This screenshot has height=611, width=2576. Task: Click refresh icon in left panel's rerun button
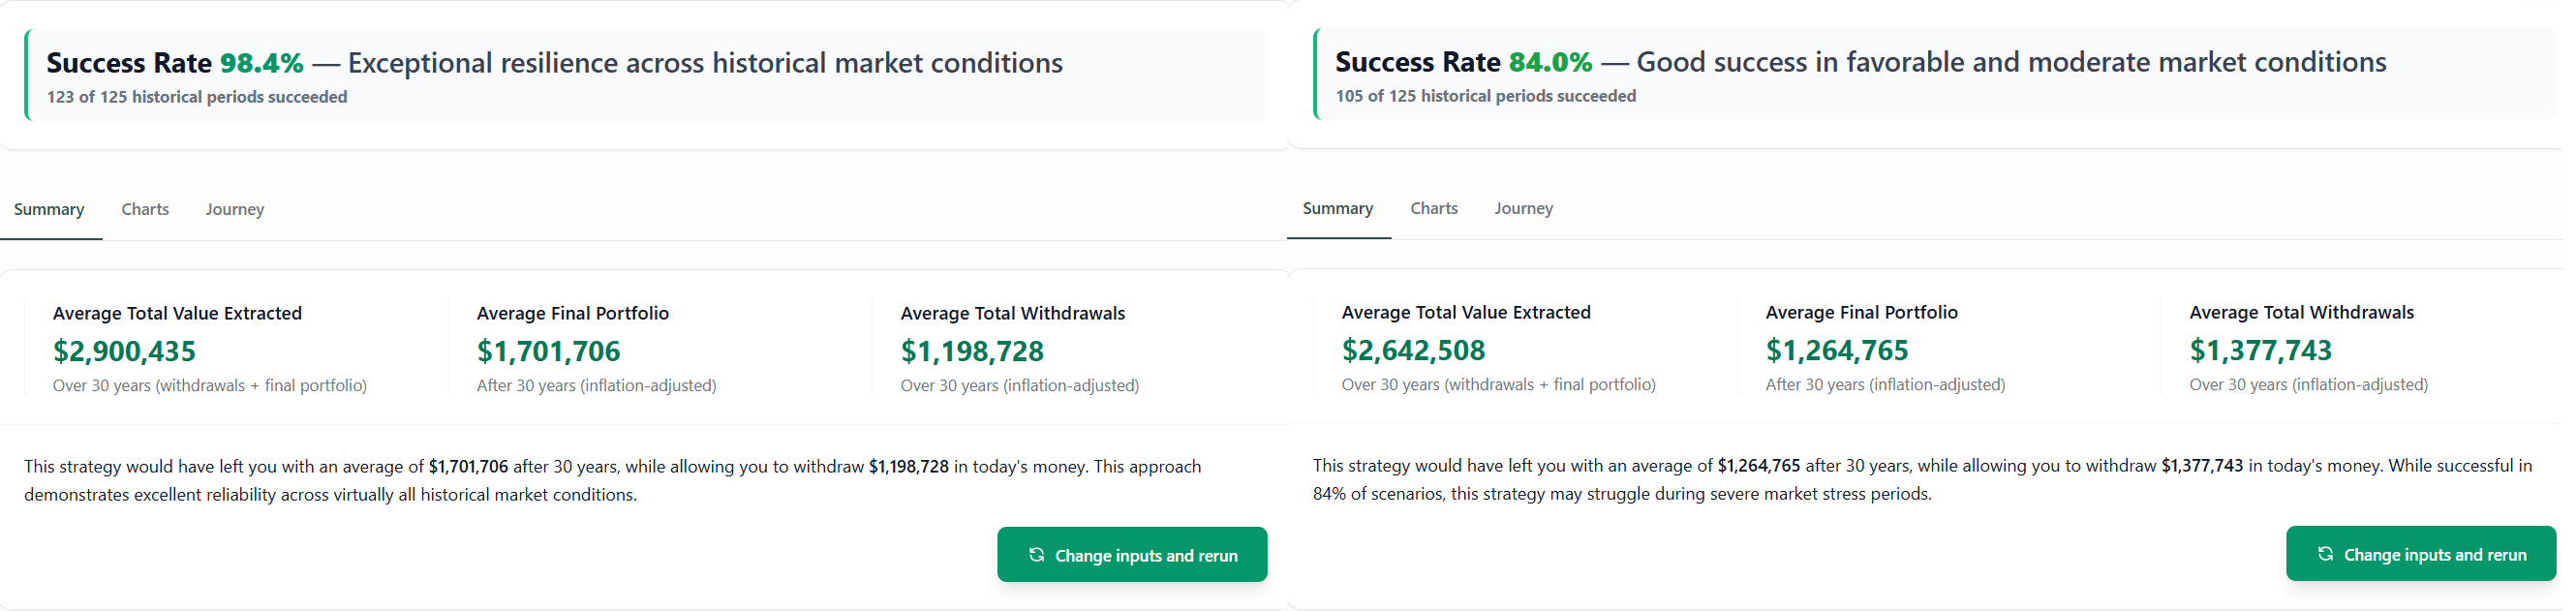click(x=1036, y=555)
